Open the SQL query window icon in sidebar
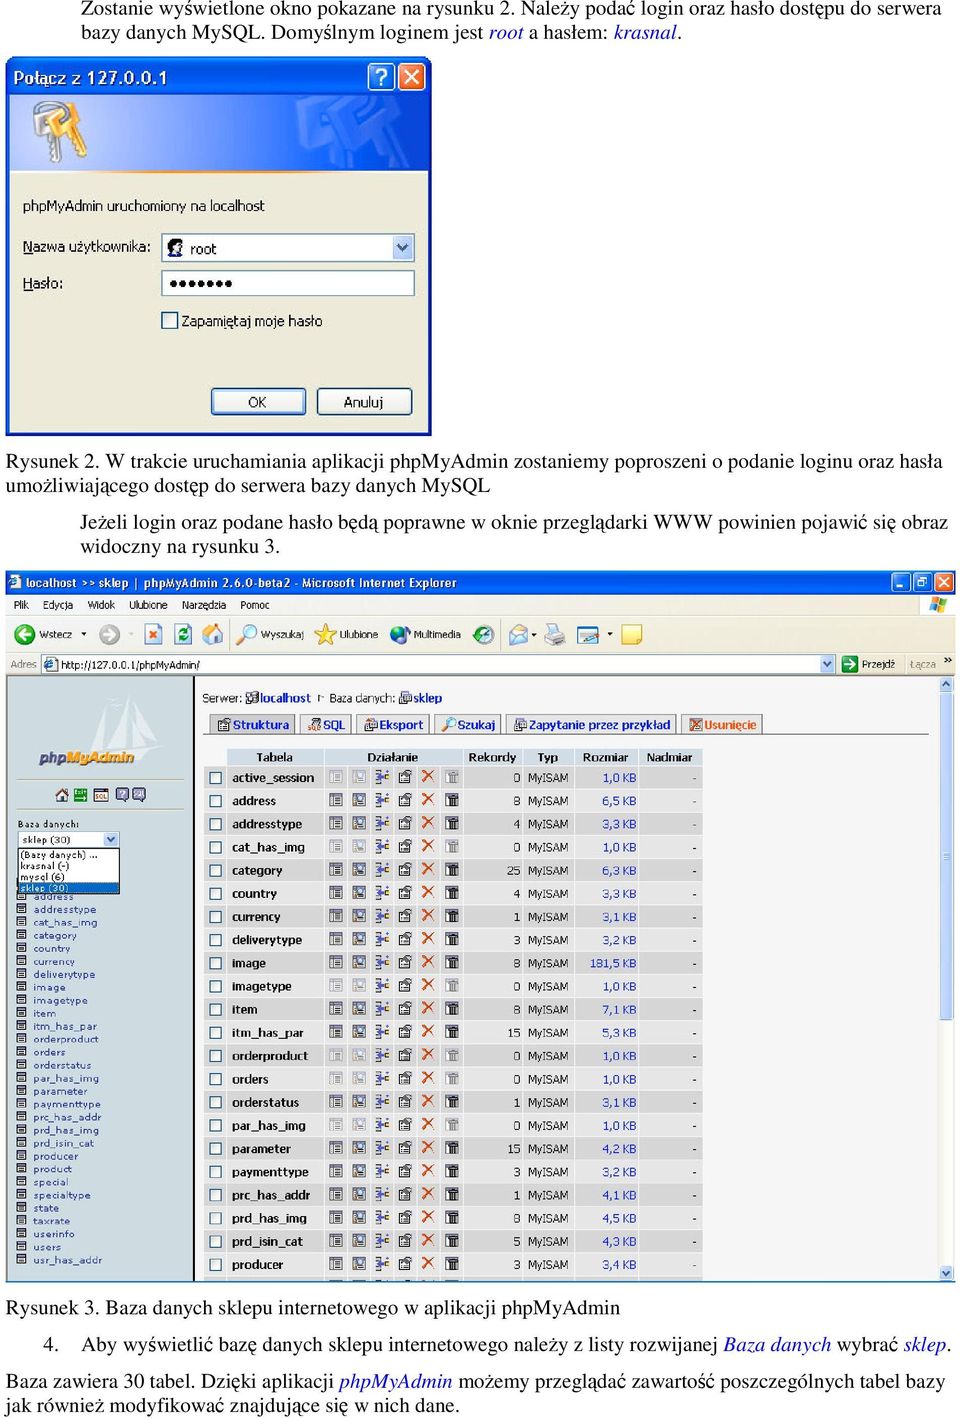 pos(101,795)
